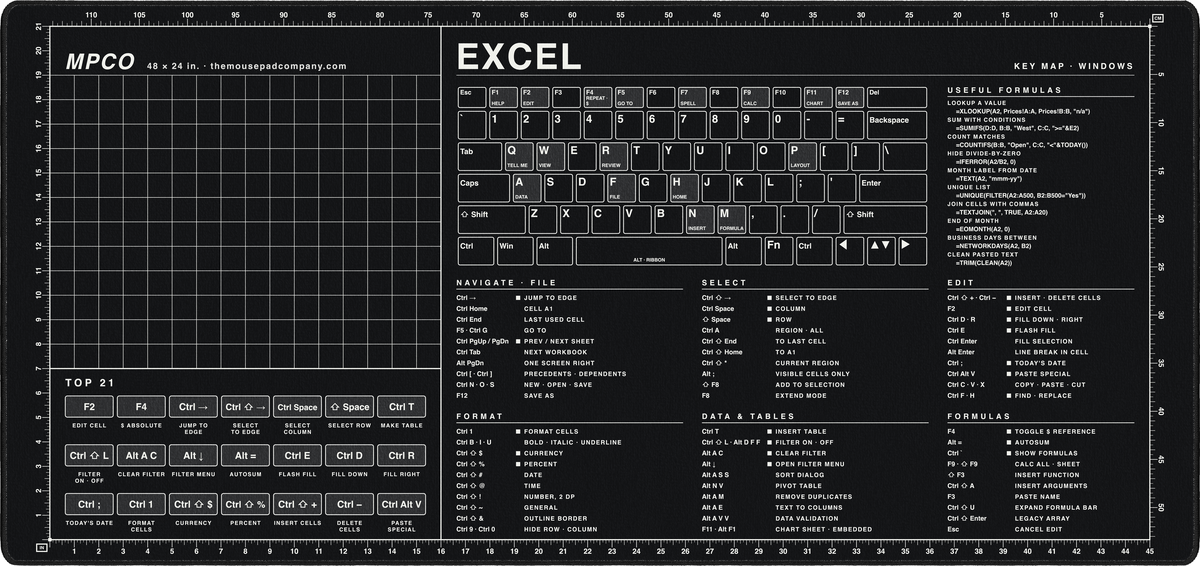Click 'NEXT WORKBOOK' in the Navigate list
Viewport: 1200px width, 566px height.
click(x=556, y=352)
